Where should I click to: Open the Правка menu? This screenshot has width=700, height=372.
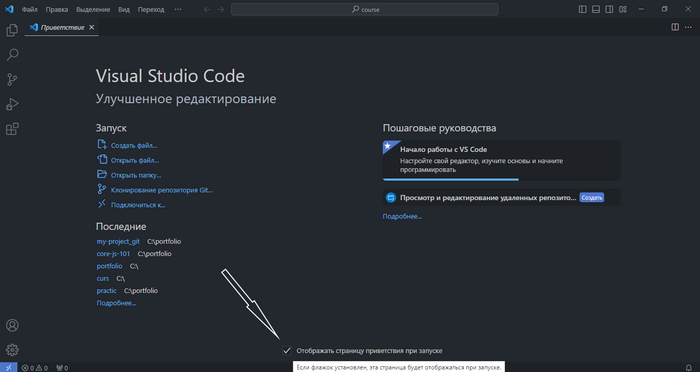tap(57, 9)
